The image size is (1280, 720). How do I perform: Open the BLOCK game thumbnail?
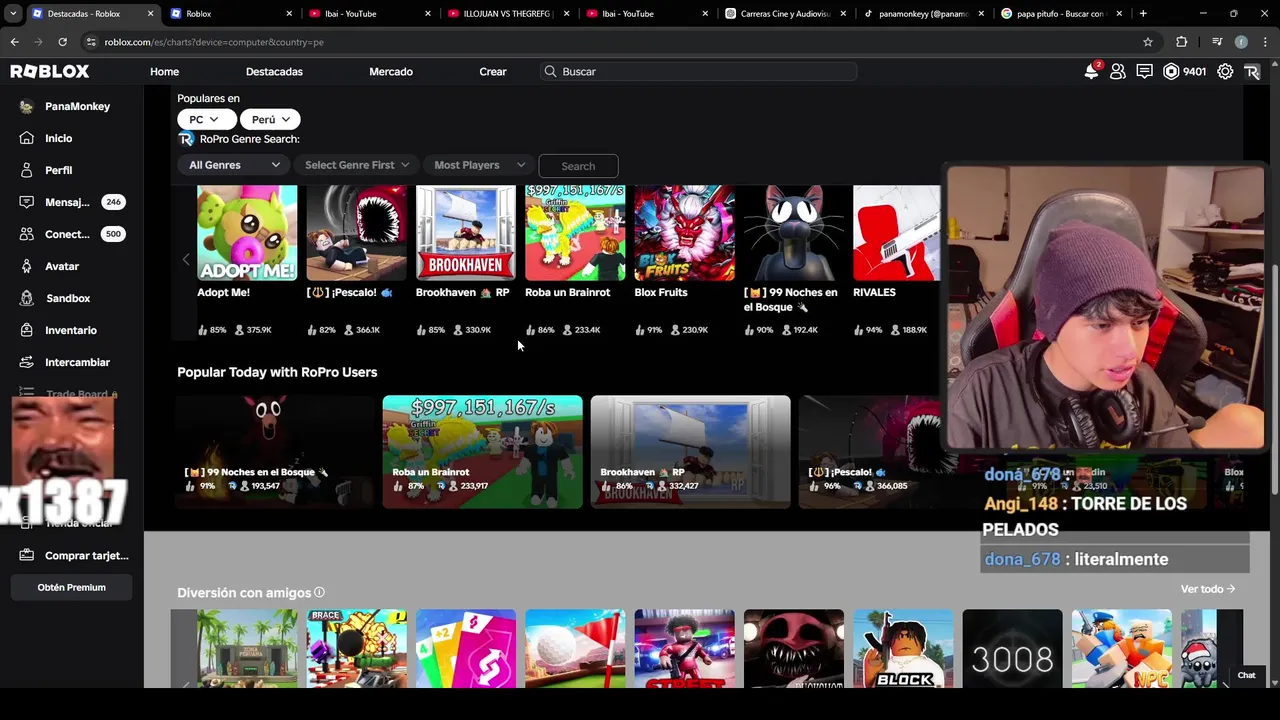(903, 648)
